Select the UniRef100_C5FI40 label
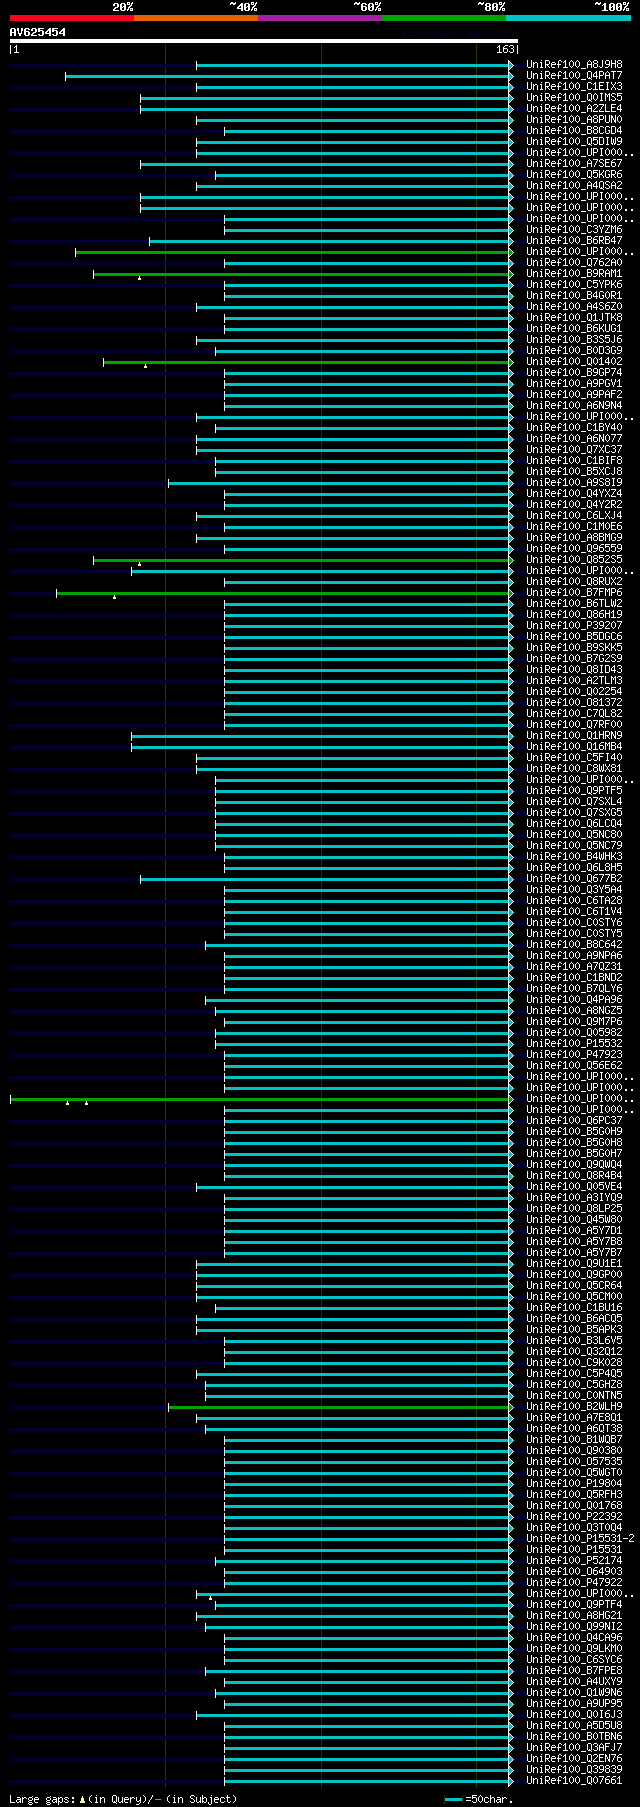The height and width of the screenshot is (1807, 640). coord(574,758)
